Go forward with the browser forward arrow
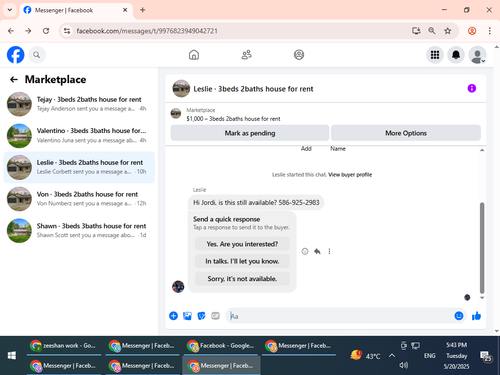This screenshot has width=500, height=375. pos(28,31)
